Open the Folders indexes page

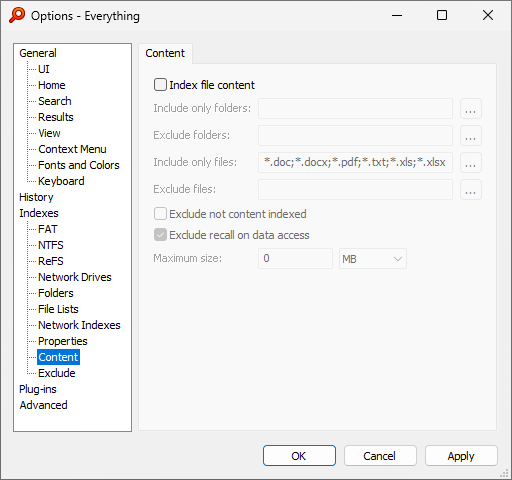click(56, 293)
